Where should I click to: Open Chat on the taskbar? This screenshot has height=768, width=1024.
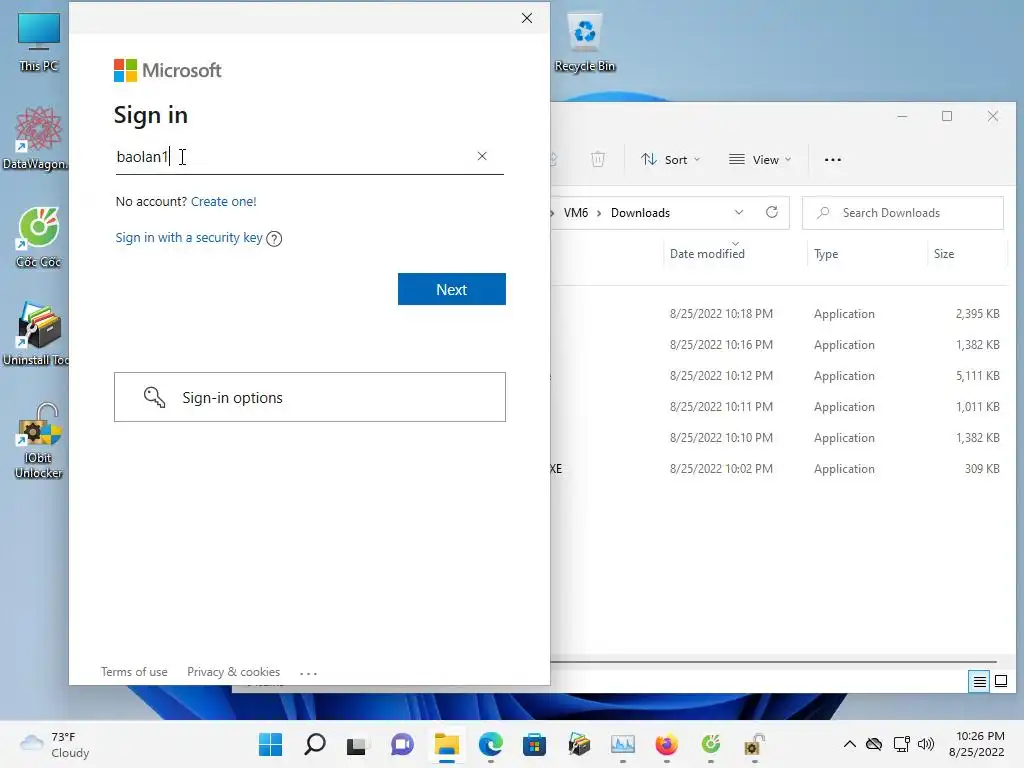(402, 744)
